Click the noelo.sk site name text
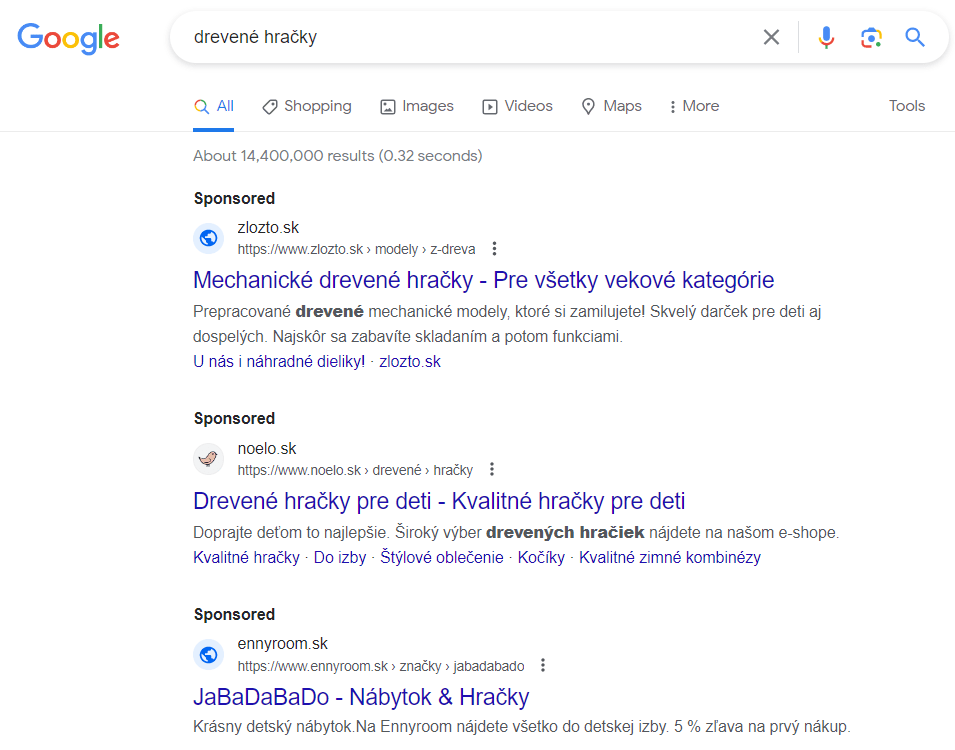Image resolution: width=955 pixels, height=750 pixels. point(267,449)
